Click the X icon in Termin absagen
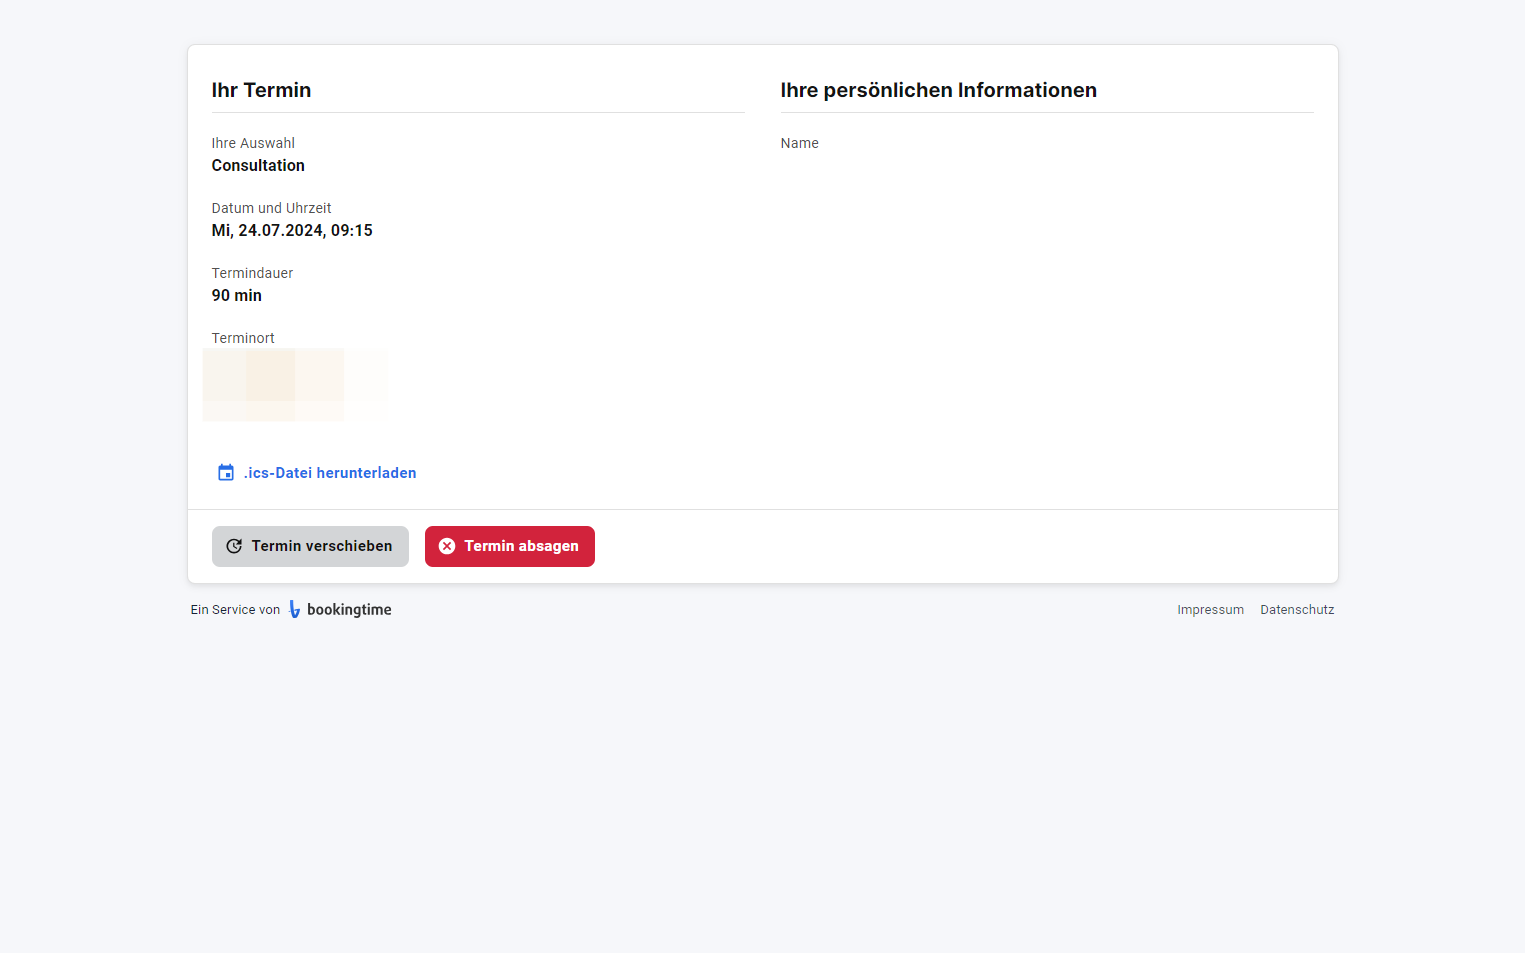The image size is (1525, 953). coord(447,546)
